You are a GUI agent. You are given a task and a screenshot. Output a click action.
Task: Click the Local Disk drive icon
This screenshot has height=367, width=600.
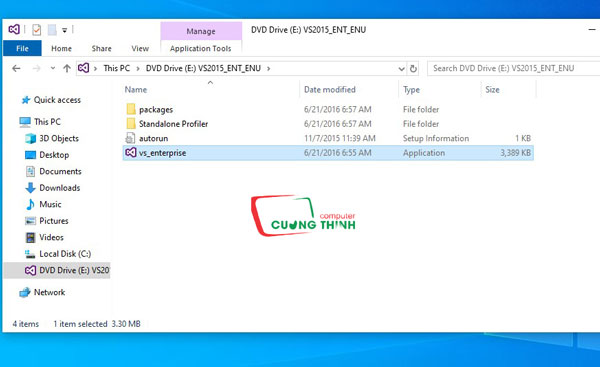(30, 254)
